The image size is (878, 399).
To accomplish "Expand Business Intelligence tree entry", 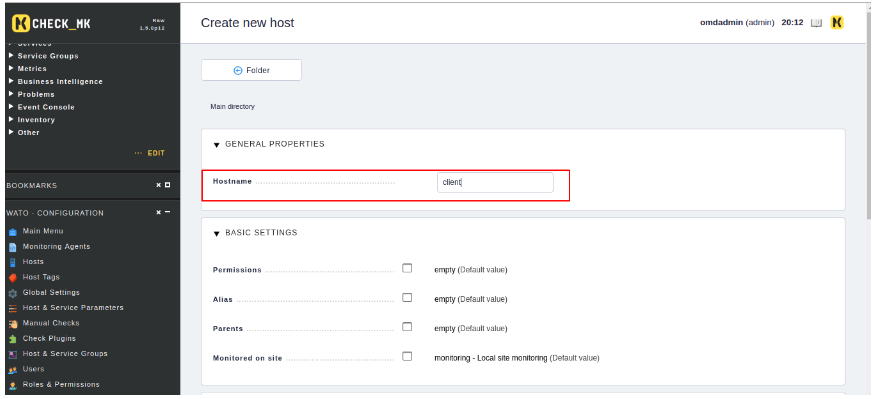I will point(11,81).
